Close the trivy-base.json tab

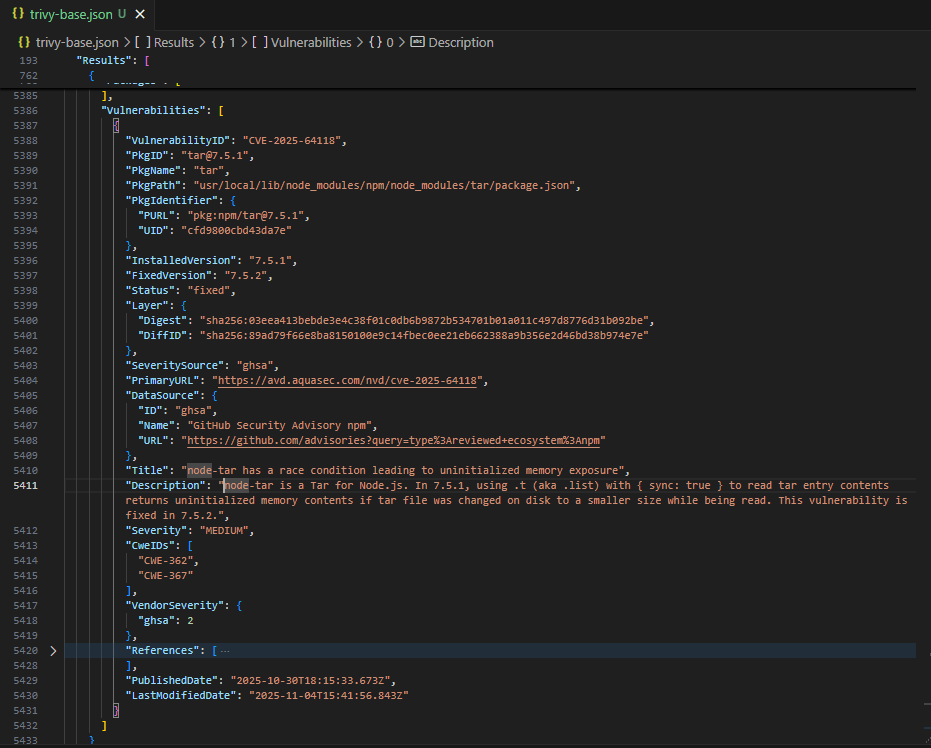tap(139, 14)
